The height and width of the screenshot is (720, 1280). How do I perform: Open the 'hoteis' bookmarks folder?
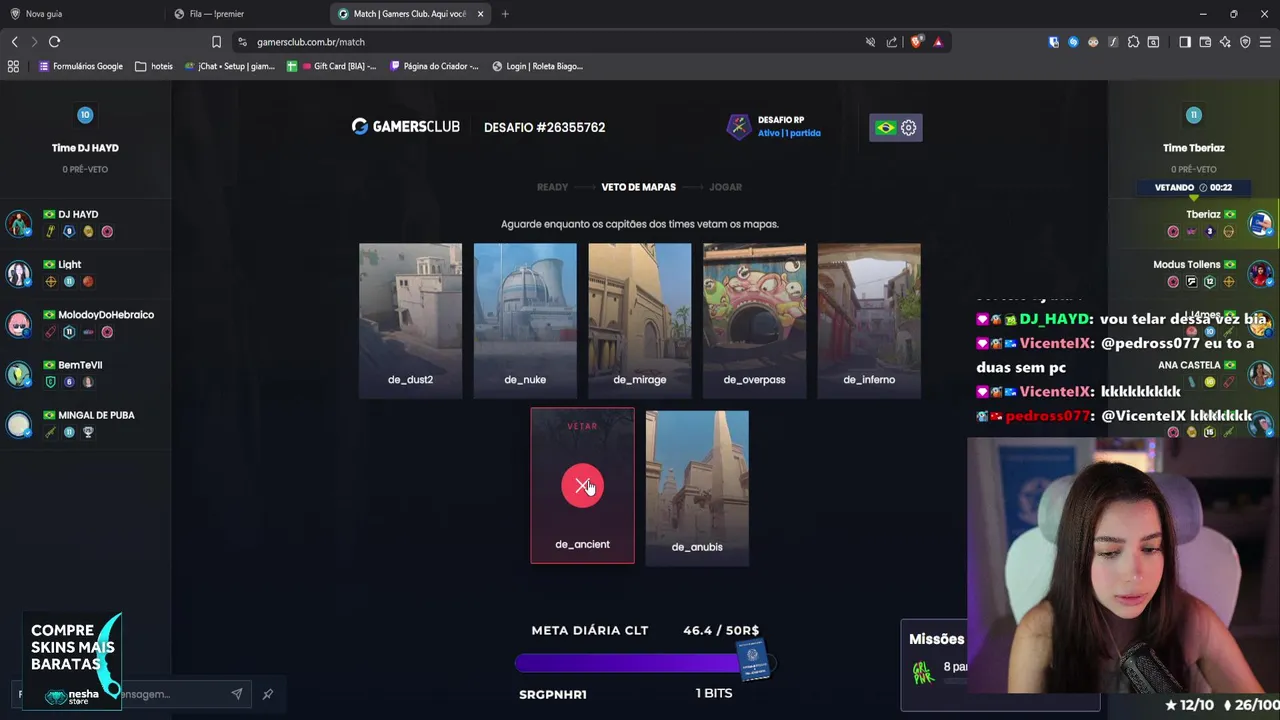154,66
